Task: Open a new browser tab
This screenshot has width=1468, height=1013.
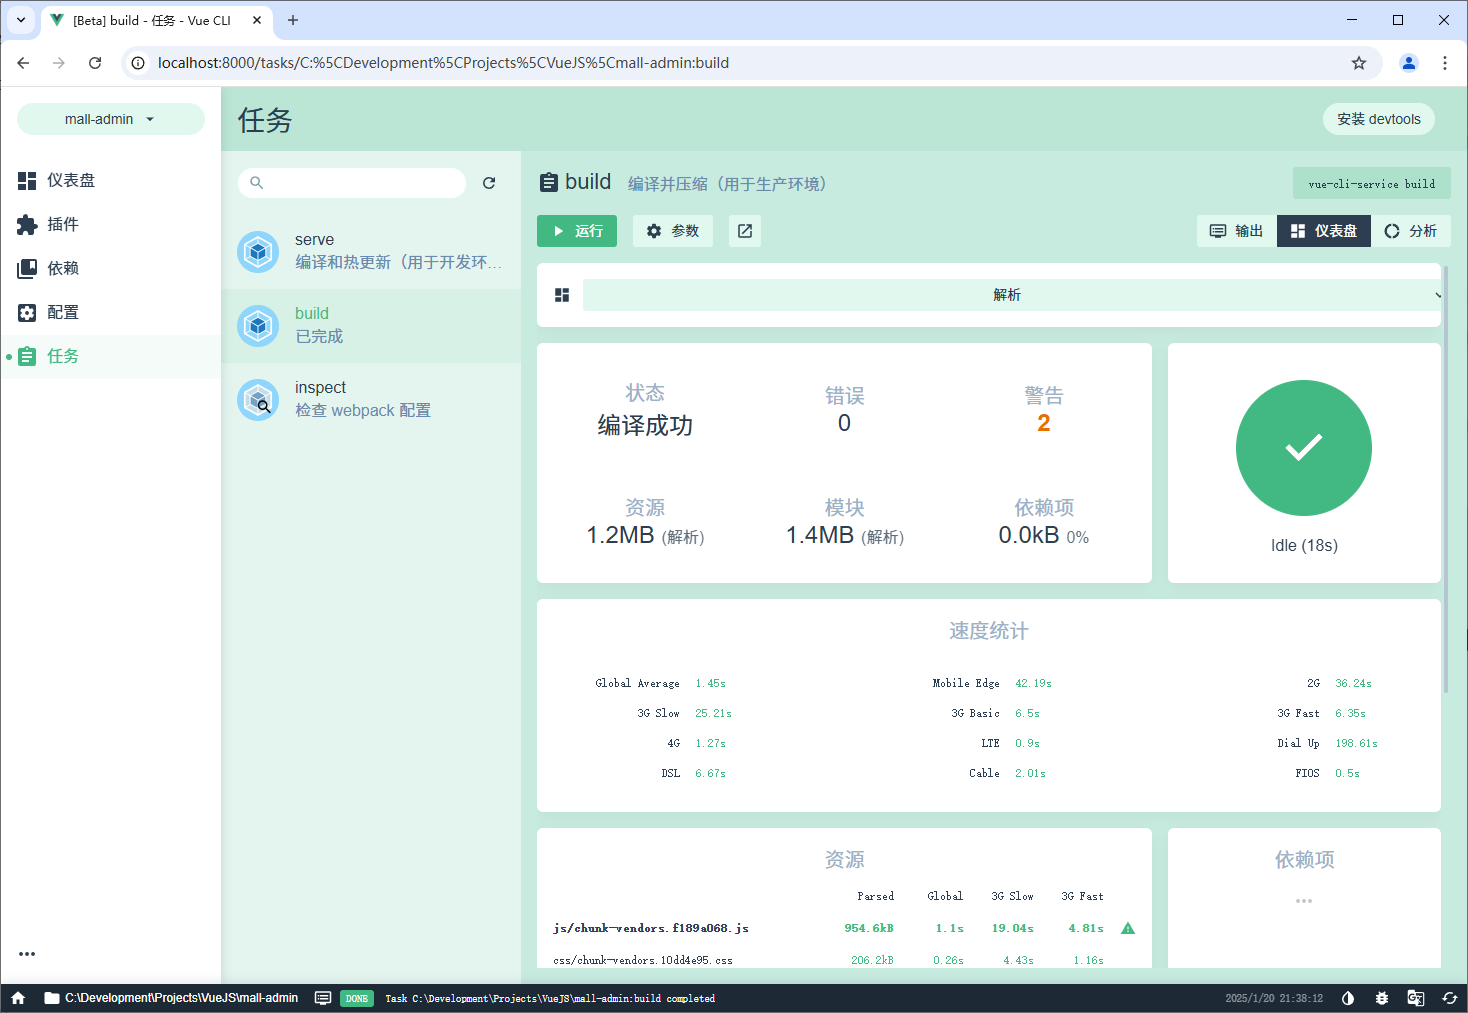Action: [x=293, y=20]
